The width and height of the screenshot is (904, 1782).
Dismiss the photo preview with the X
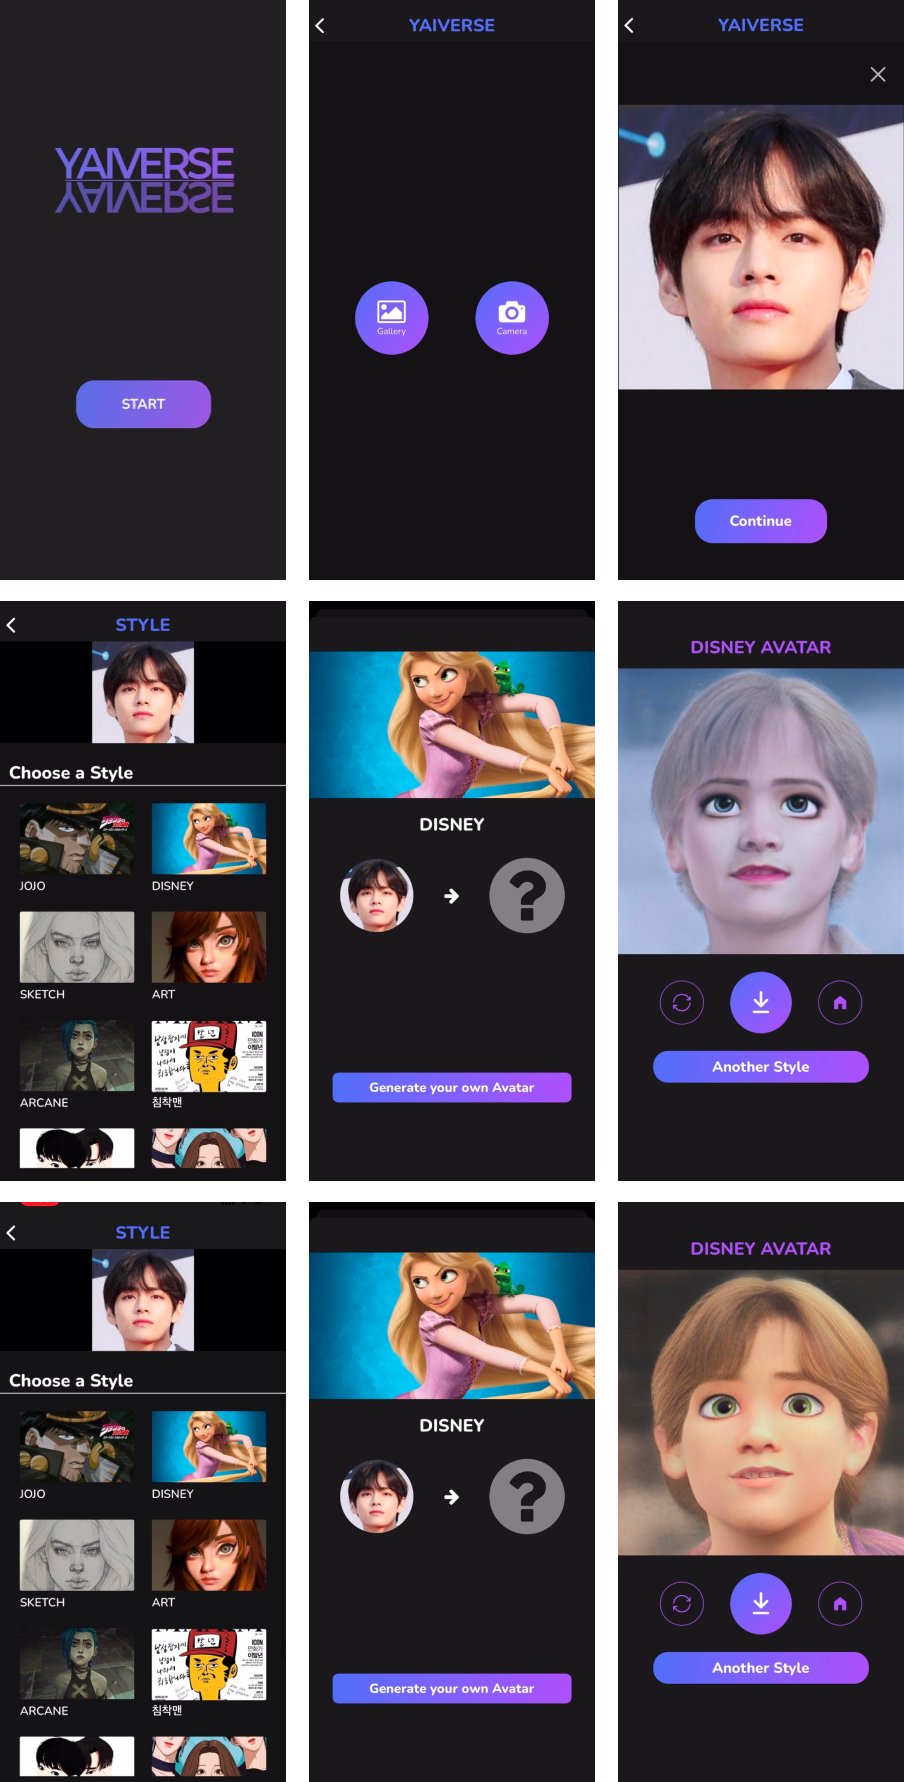pos(877,75)
